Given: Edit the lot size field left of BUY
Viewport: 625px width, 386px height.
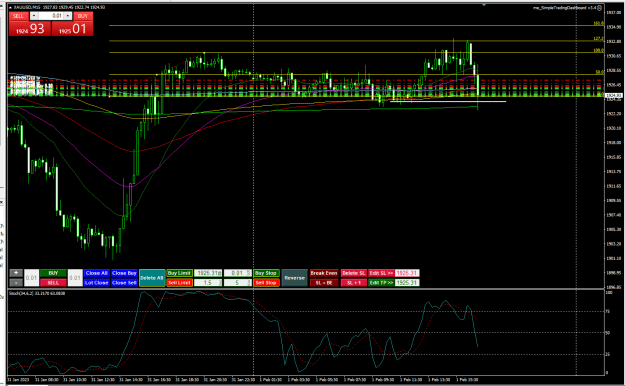Looking at the screenshot, I should (31, 278).
